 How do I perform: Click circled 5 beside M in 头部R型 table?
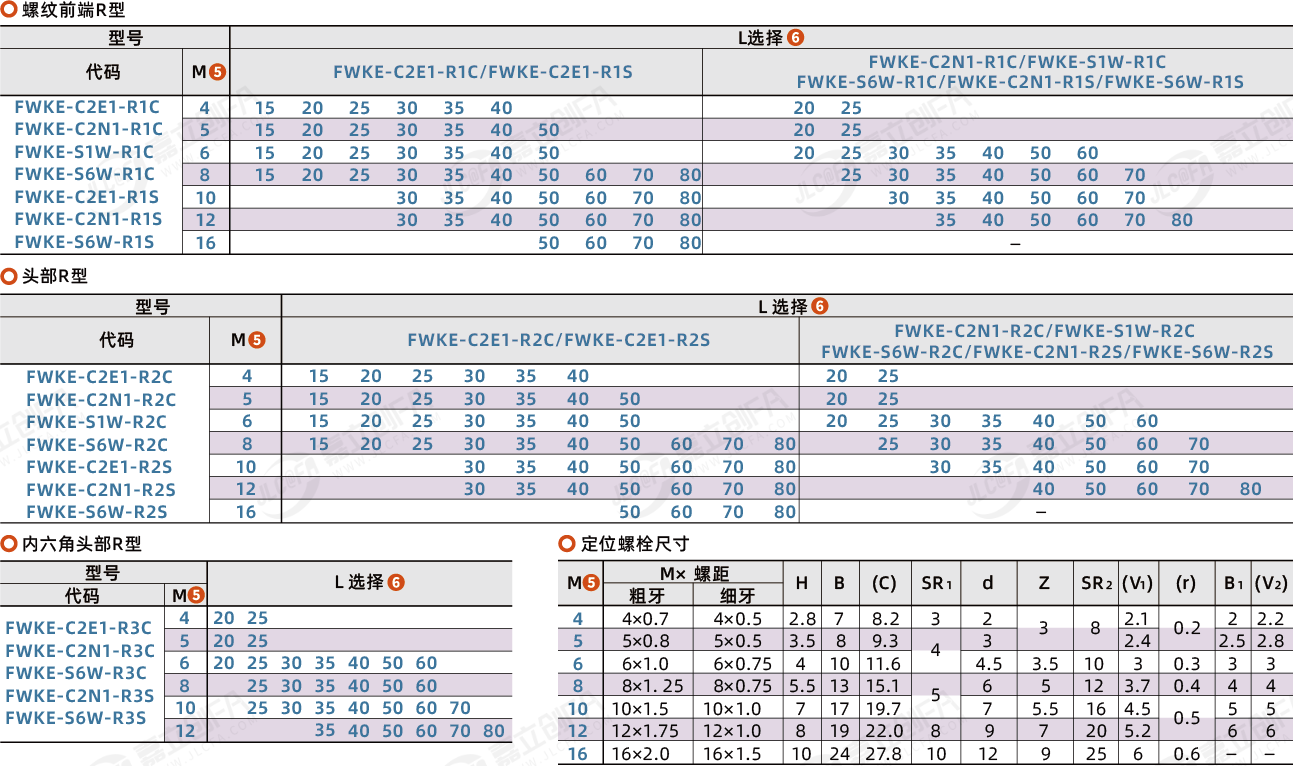click(256, 340)
